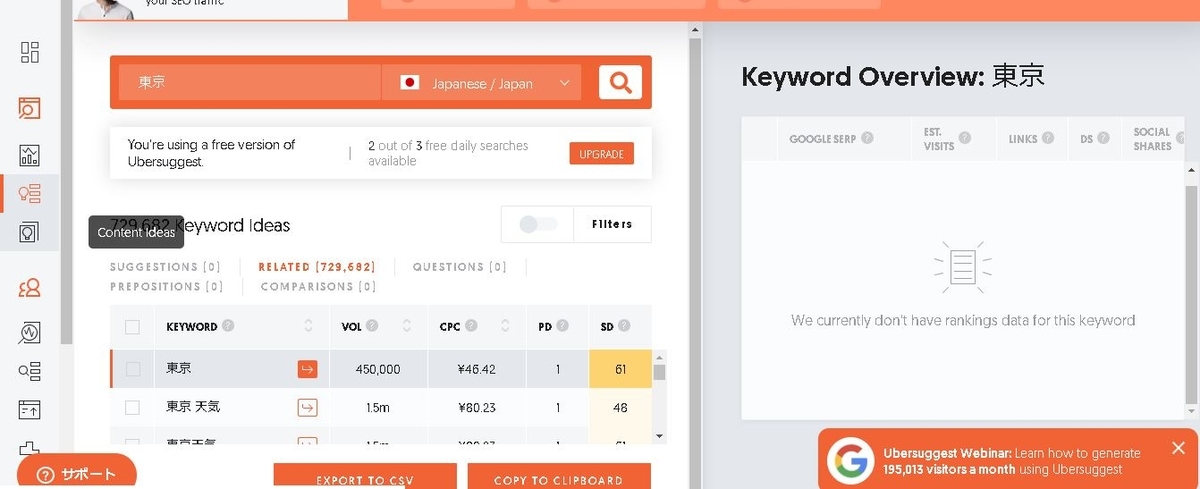Click the SOCIAL SHARES column header
This screenshot has height=489, width=1200.
[1152, 139]
